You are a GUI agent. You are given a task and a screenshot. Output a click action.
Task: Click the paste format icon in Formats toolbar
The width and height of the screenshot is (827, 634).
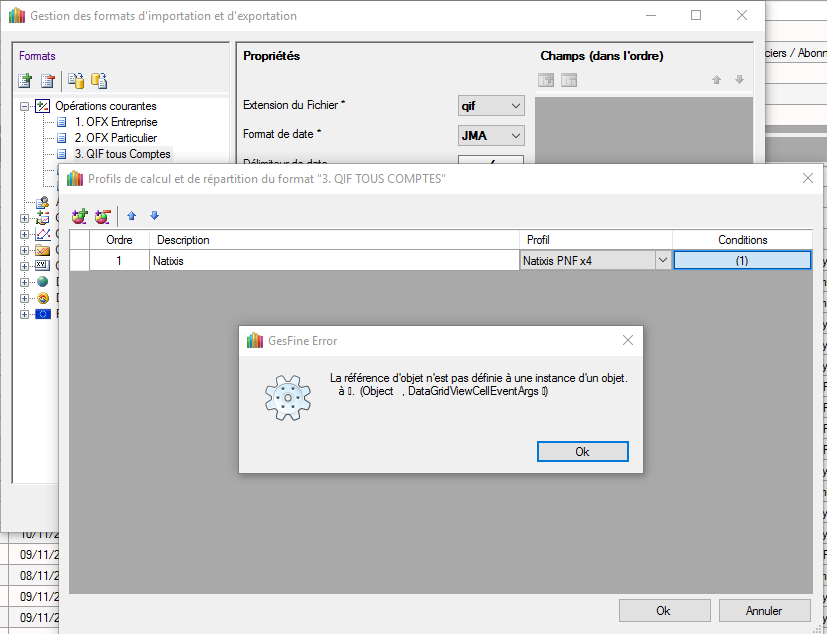tap(98, 81)
